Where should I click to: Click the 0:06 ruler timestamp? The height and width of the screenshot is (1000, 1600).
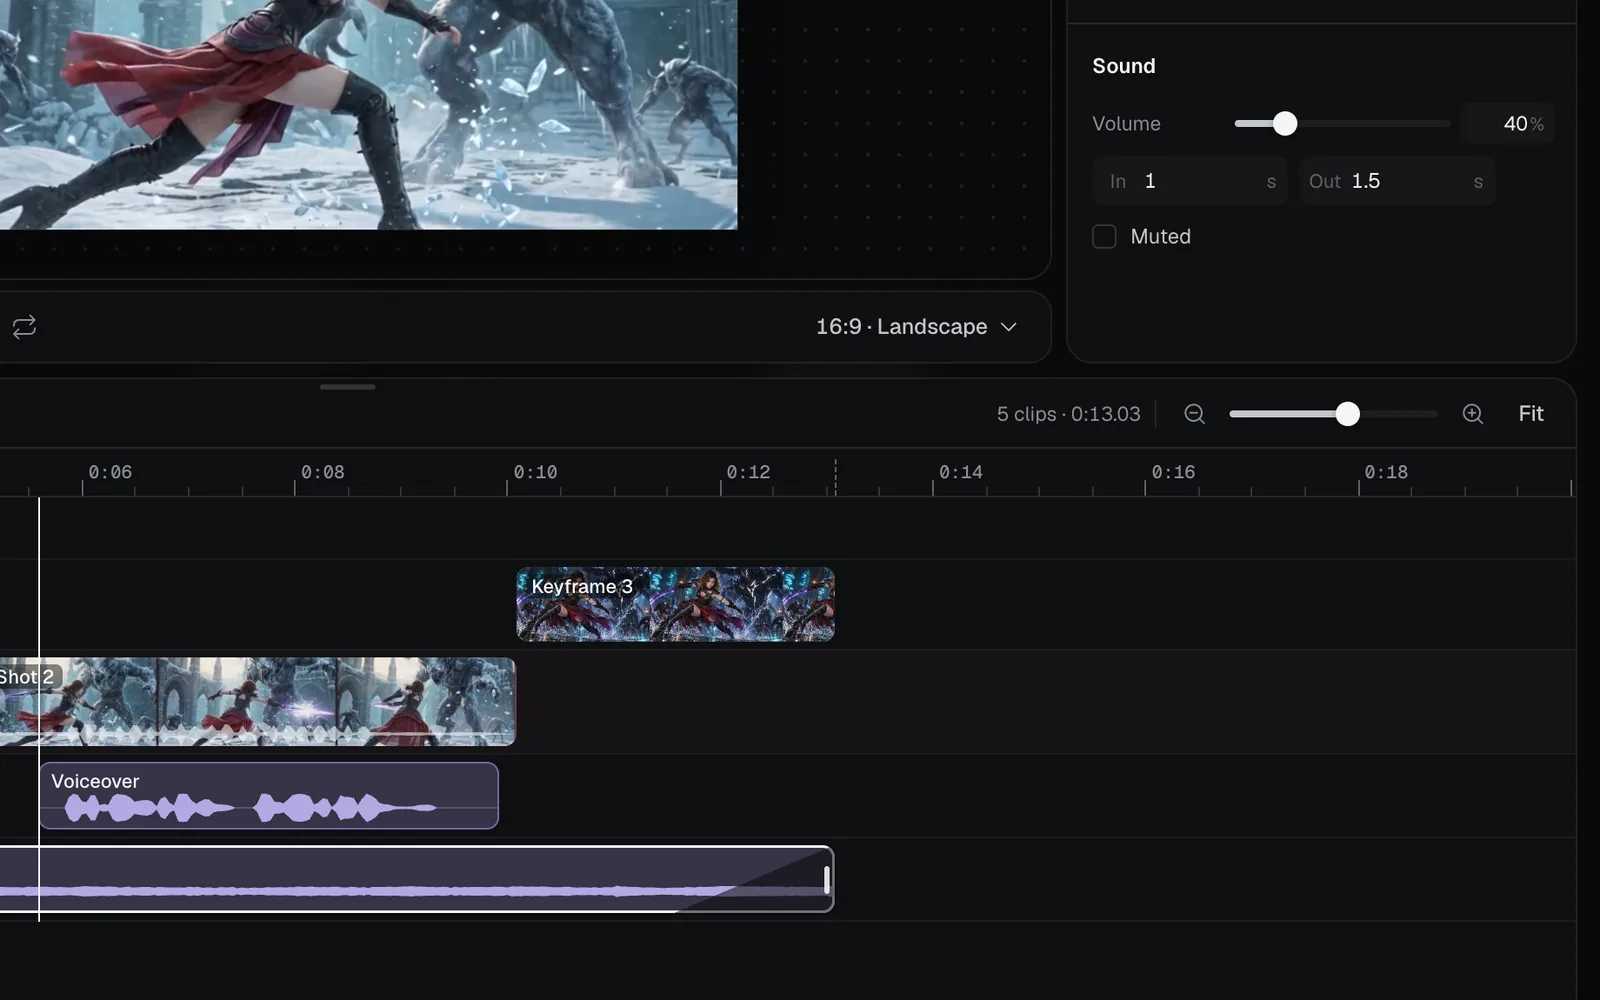[110, 472]
